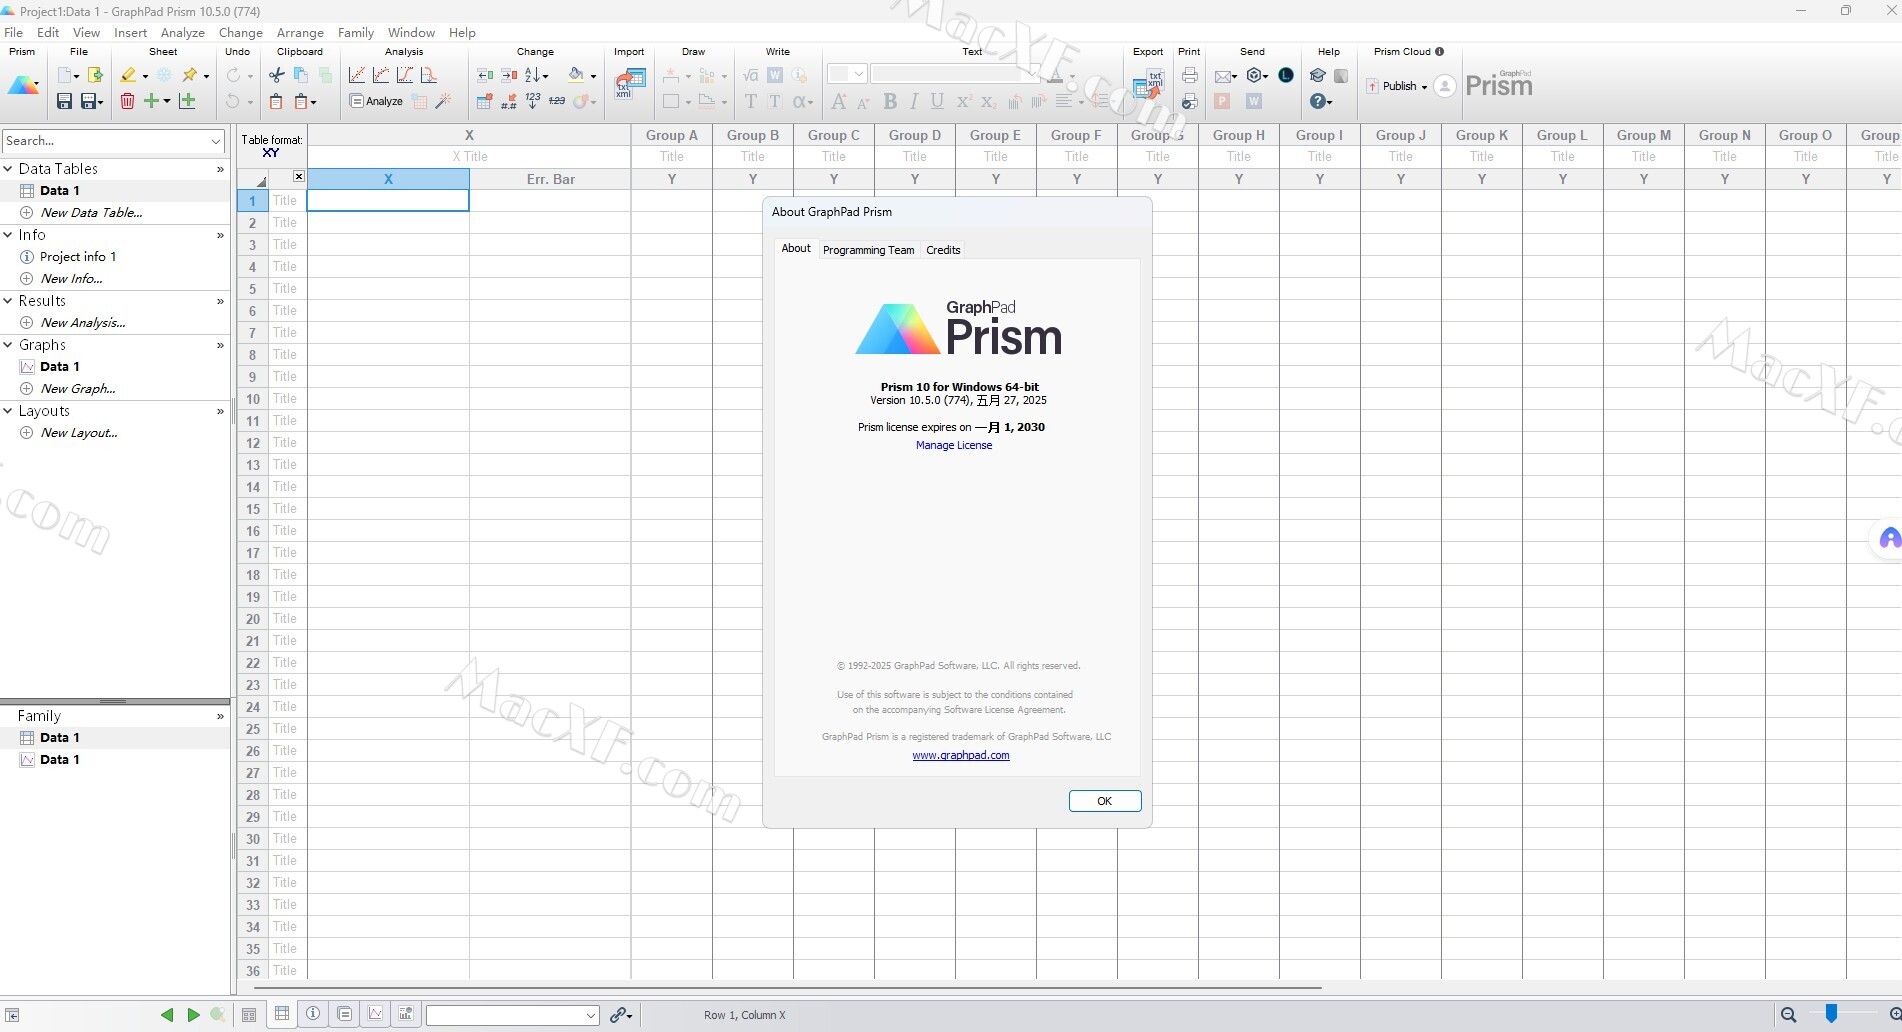The height and width of the screenshot is (1032, 1902).
Task: Click the Paste clipboard icon
Action: (276, 101)
